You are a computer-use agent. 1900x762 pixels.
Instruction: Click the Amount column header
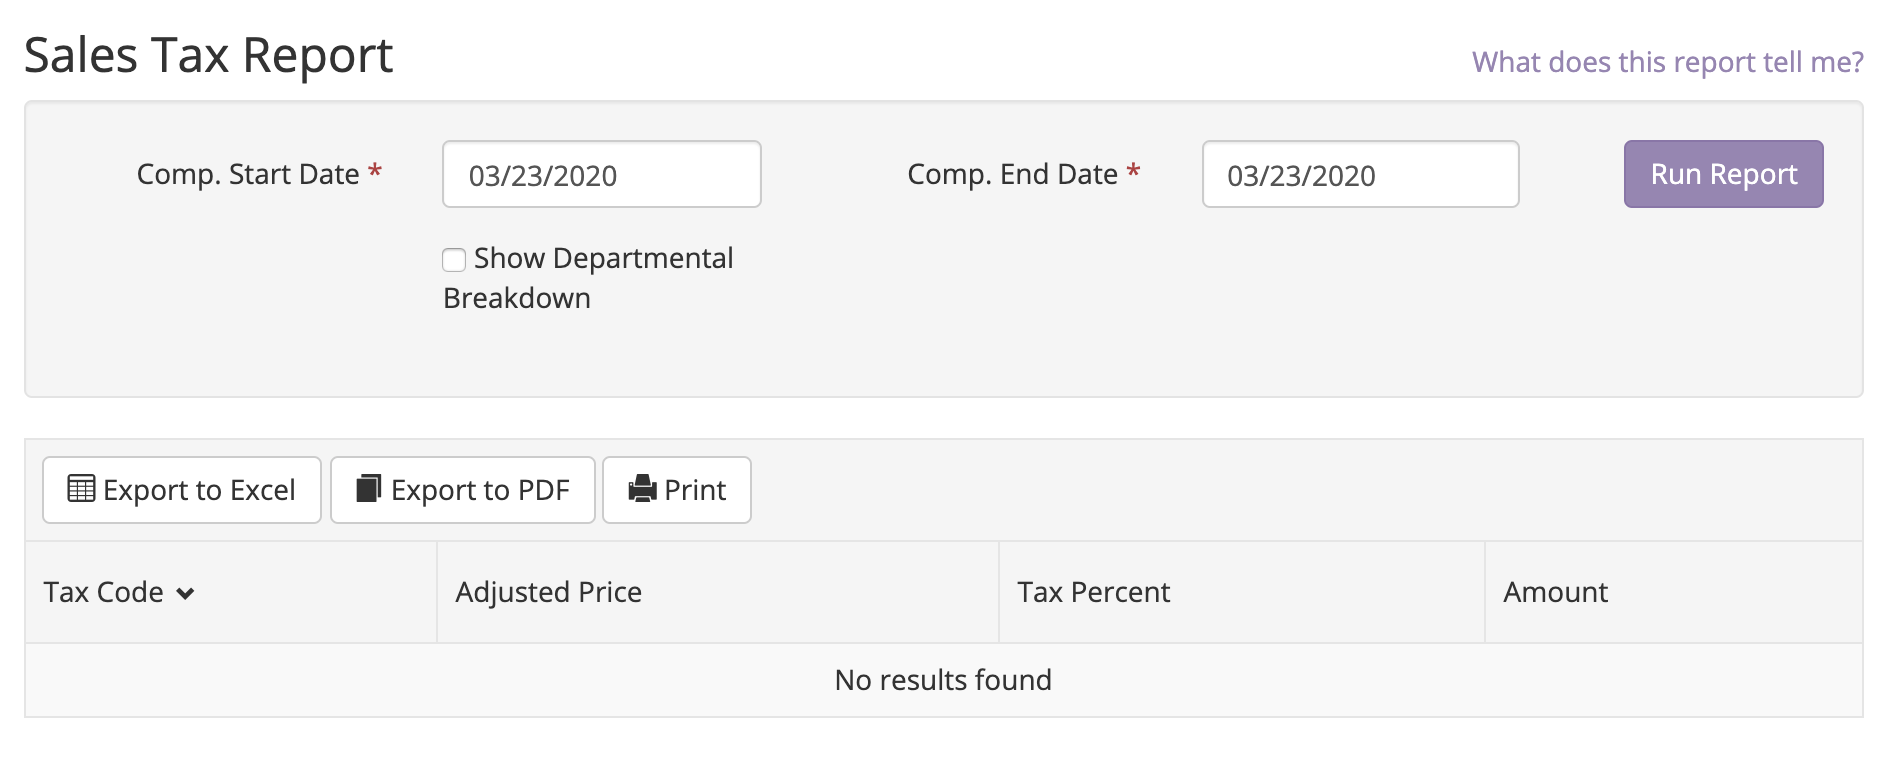click(1555, 592)
